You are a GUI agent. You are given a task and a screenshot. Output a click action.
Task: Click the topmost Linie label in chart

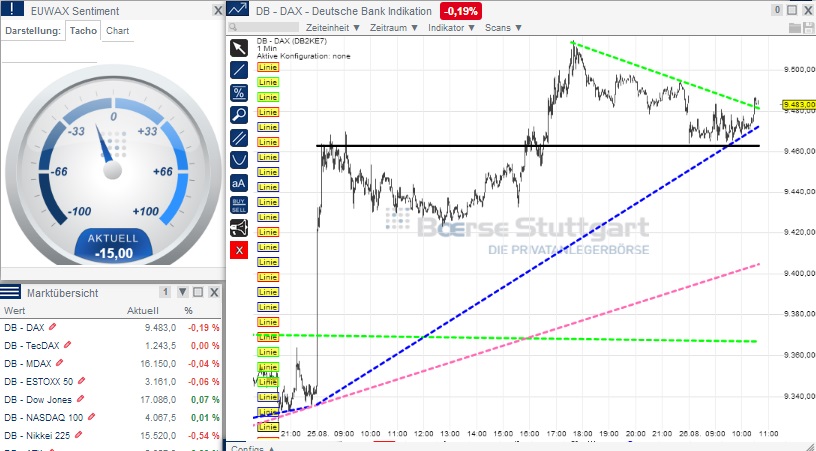click(x=268, y=67)
